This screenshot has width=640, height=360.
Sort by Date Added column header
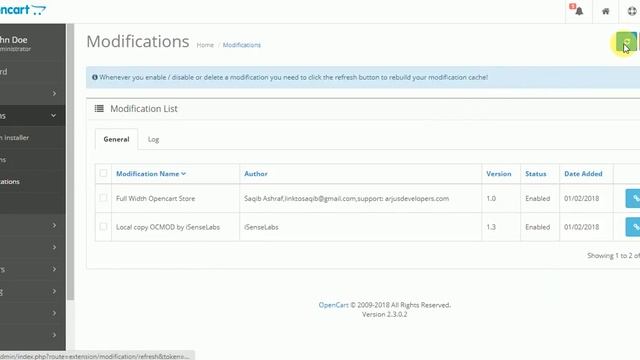pos(583,173)
